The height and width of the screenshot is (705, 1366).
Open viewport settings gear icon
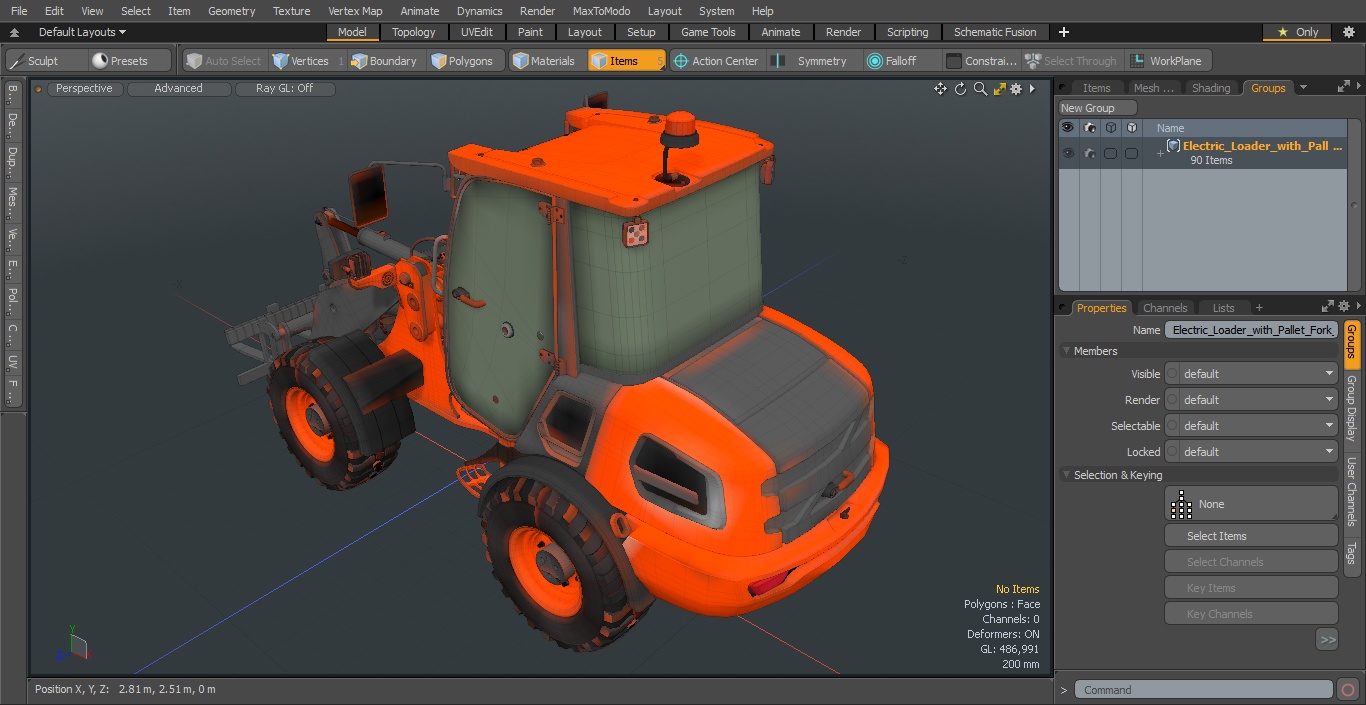[x=1016, y=89]
